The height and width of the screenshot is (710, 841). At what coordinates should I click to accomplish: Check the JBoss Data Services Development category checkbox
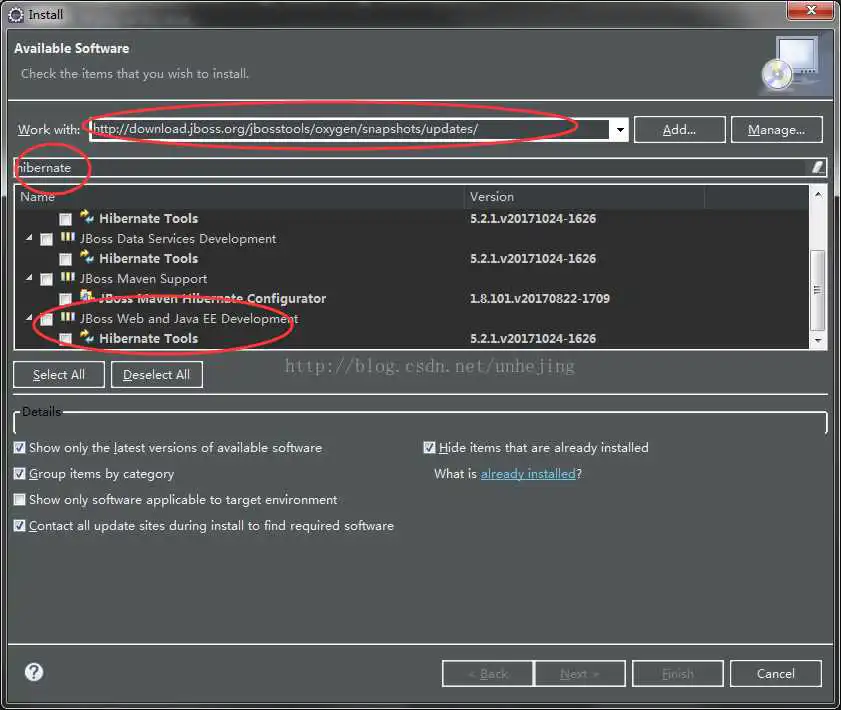pos(47,239)
